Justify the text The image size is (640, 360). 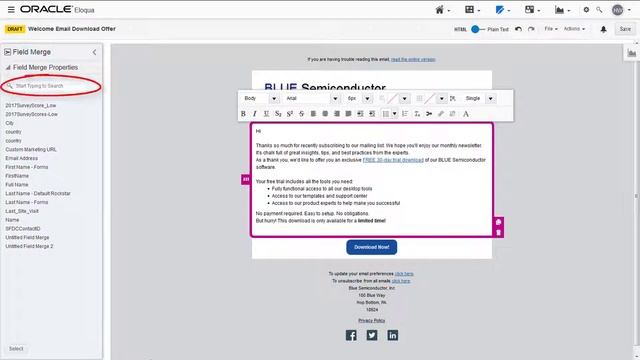coord(348,114)
